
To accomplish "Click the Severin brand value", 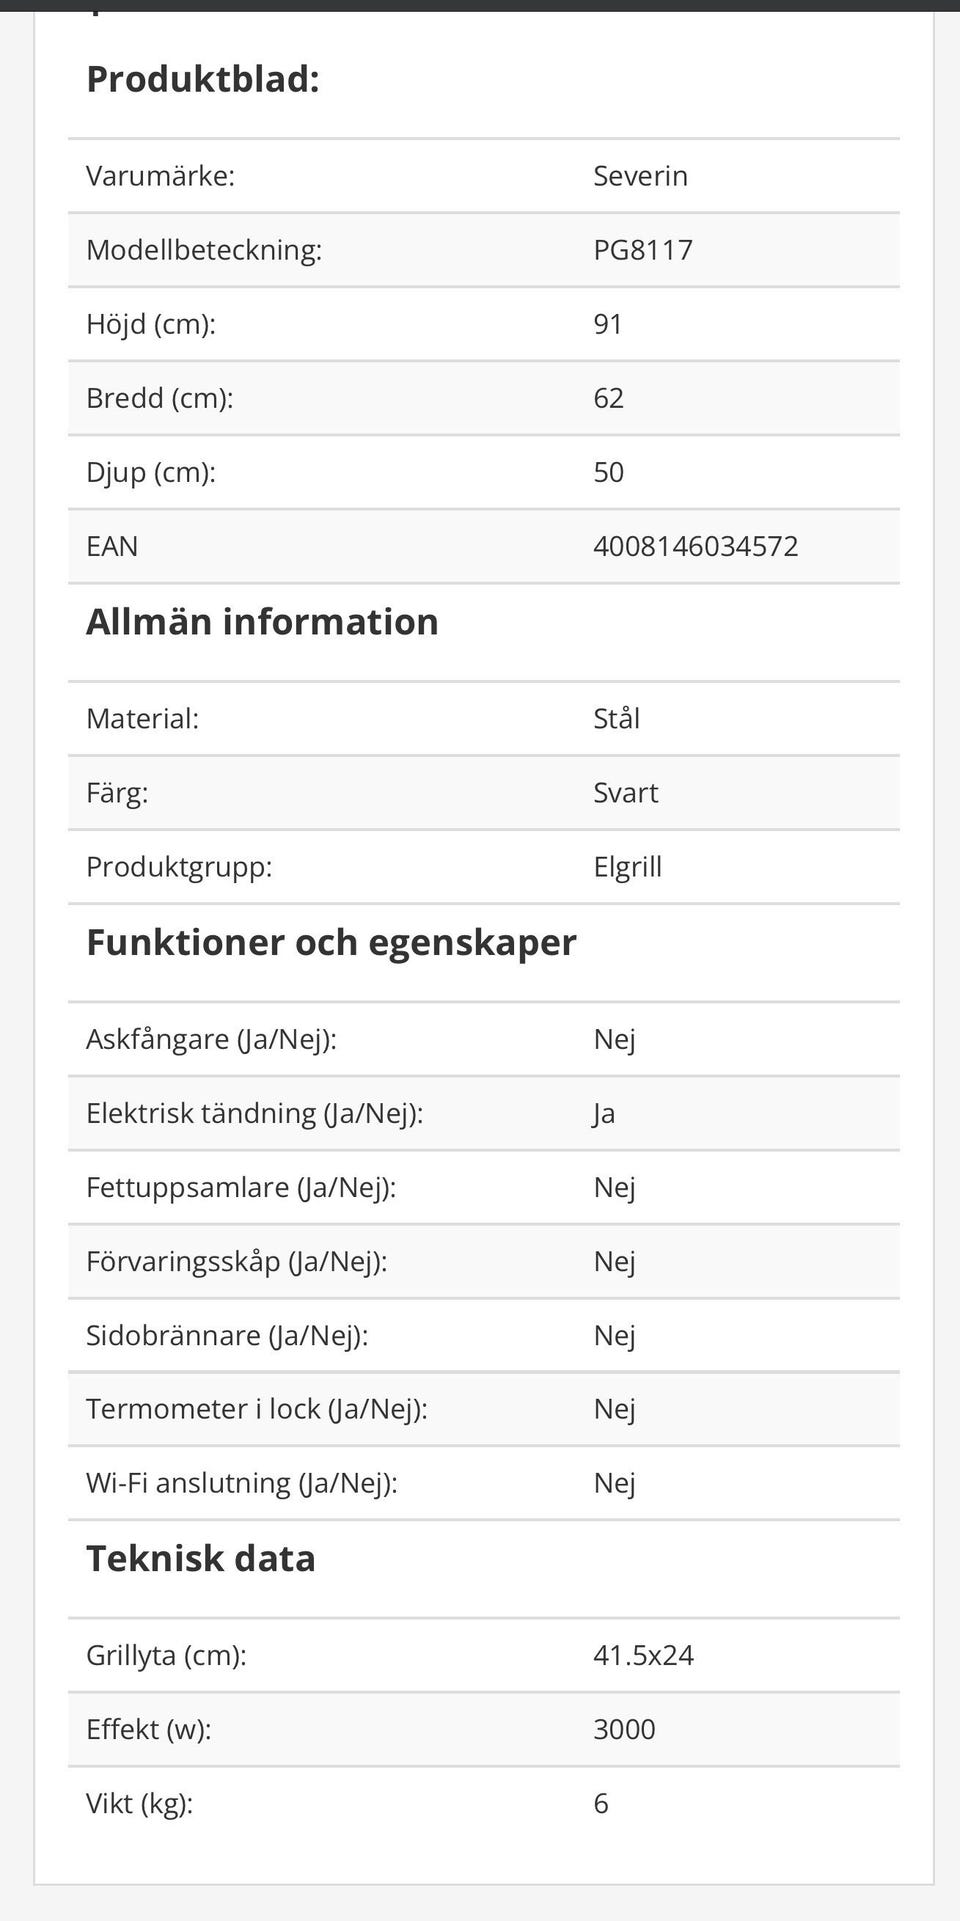I will 640,176.
